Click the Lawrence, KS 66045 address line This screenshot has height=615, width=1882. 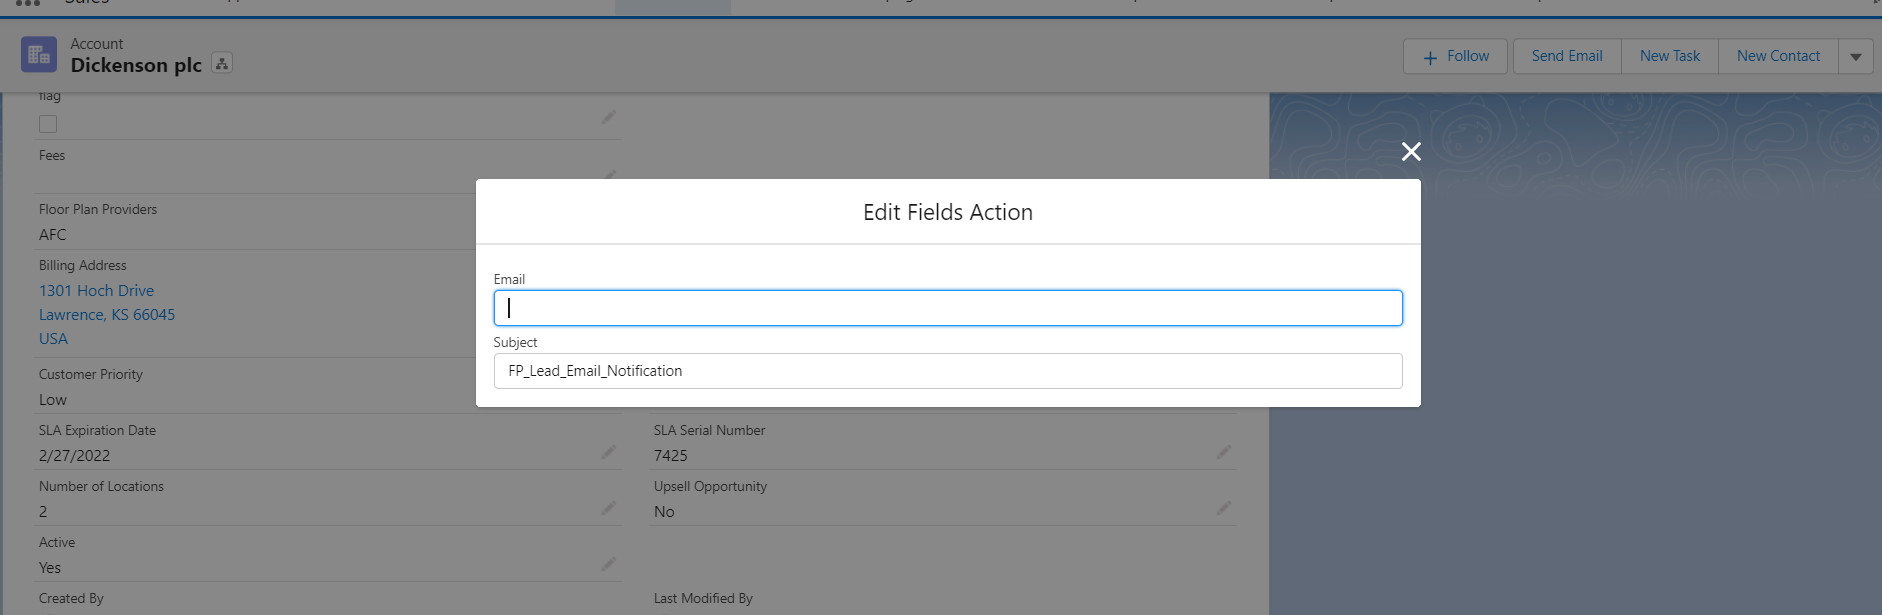pyautogui.click(x=107, y=315)
